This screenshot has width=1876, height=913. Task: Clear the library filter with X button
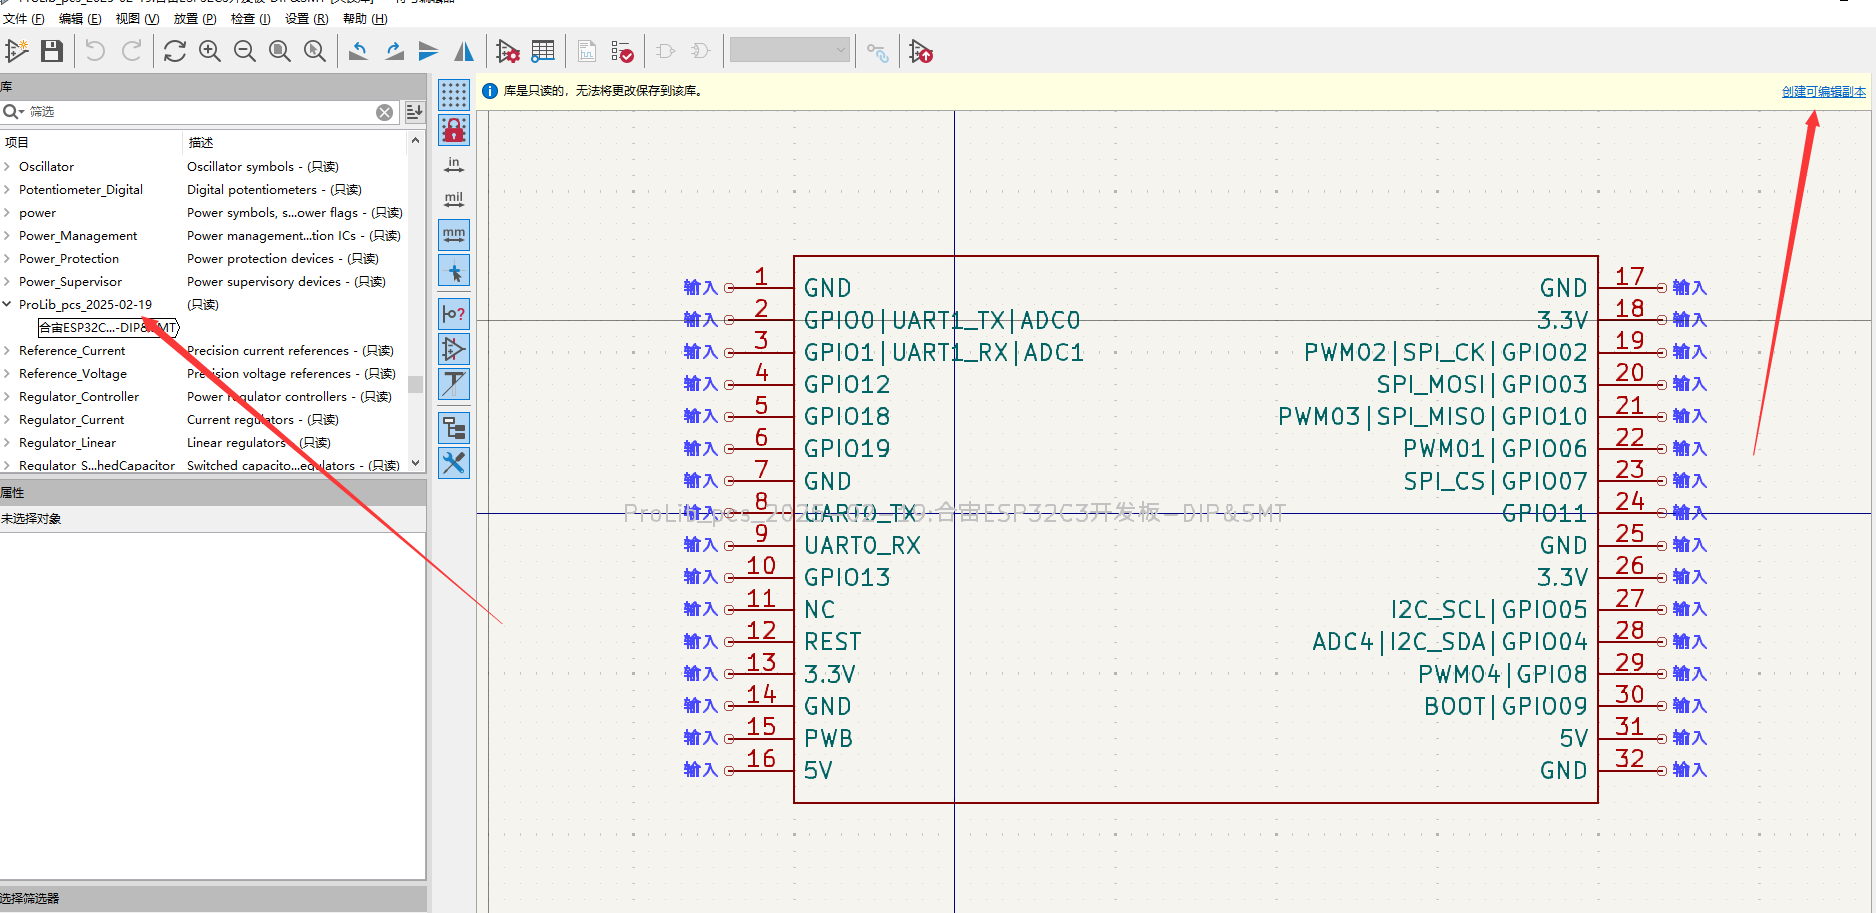384,112
